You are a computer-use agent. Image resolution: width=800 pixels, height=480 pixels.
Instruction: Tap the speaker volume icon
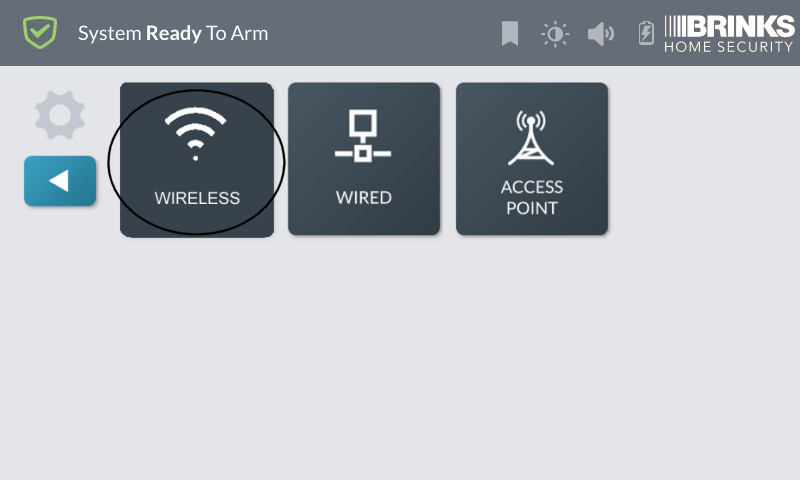(x=601, y=34)
